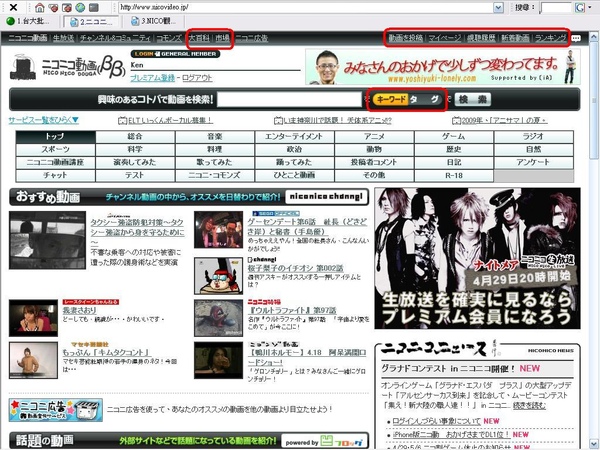
Task: Click the speech bubble icon in Nico header
Action: tap(576, 38)
